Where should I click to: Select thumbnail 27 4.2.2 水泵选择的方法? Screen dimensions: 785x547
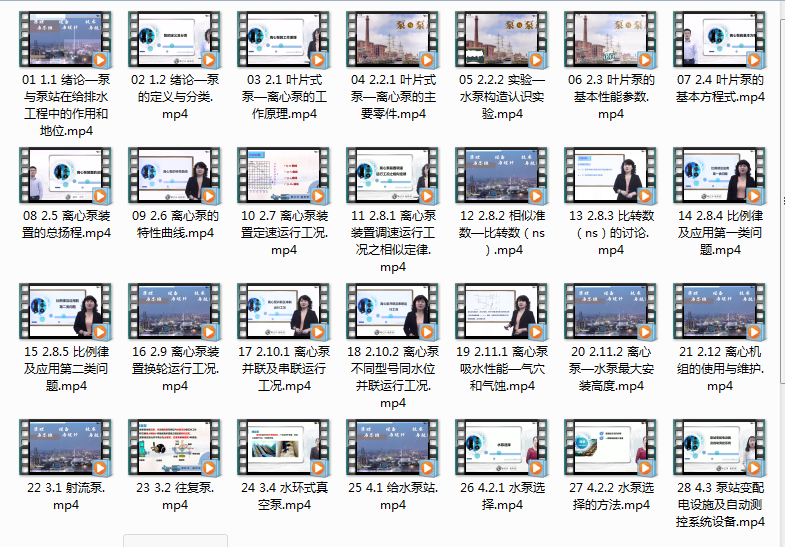[611, 448]
